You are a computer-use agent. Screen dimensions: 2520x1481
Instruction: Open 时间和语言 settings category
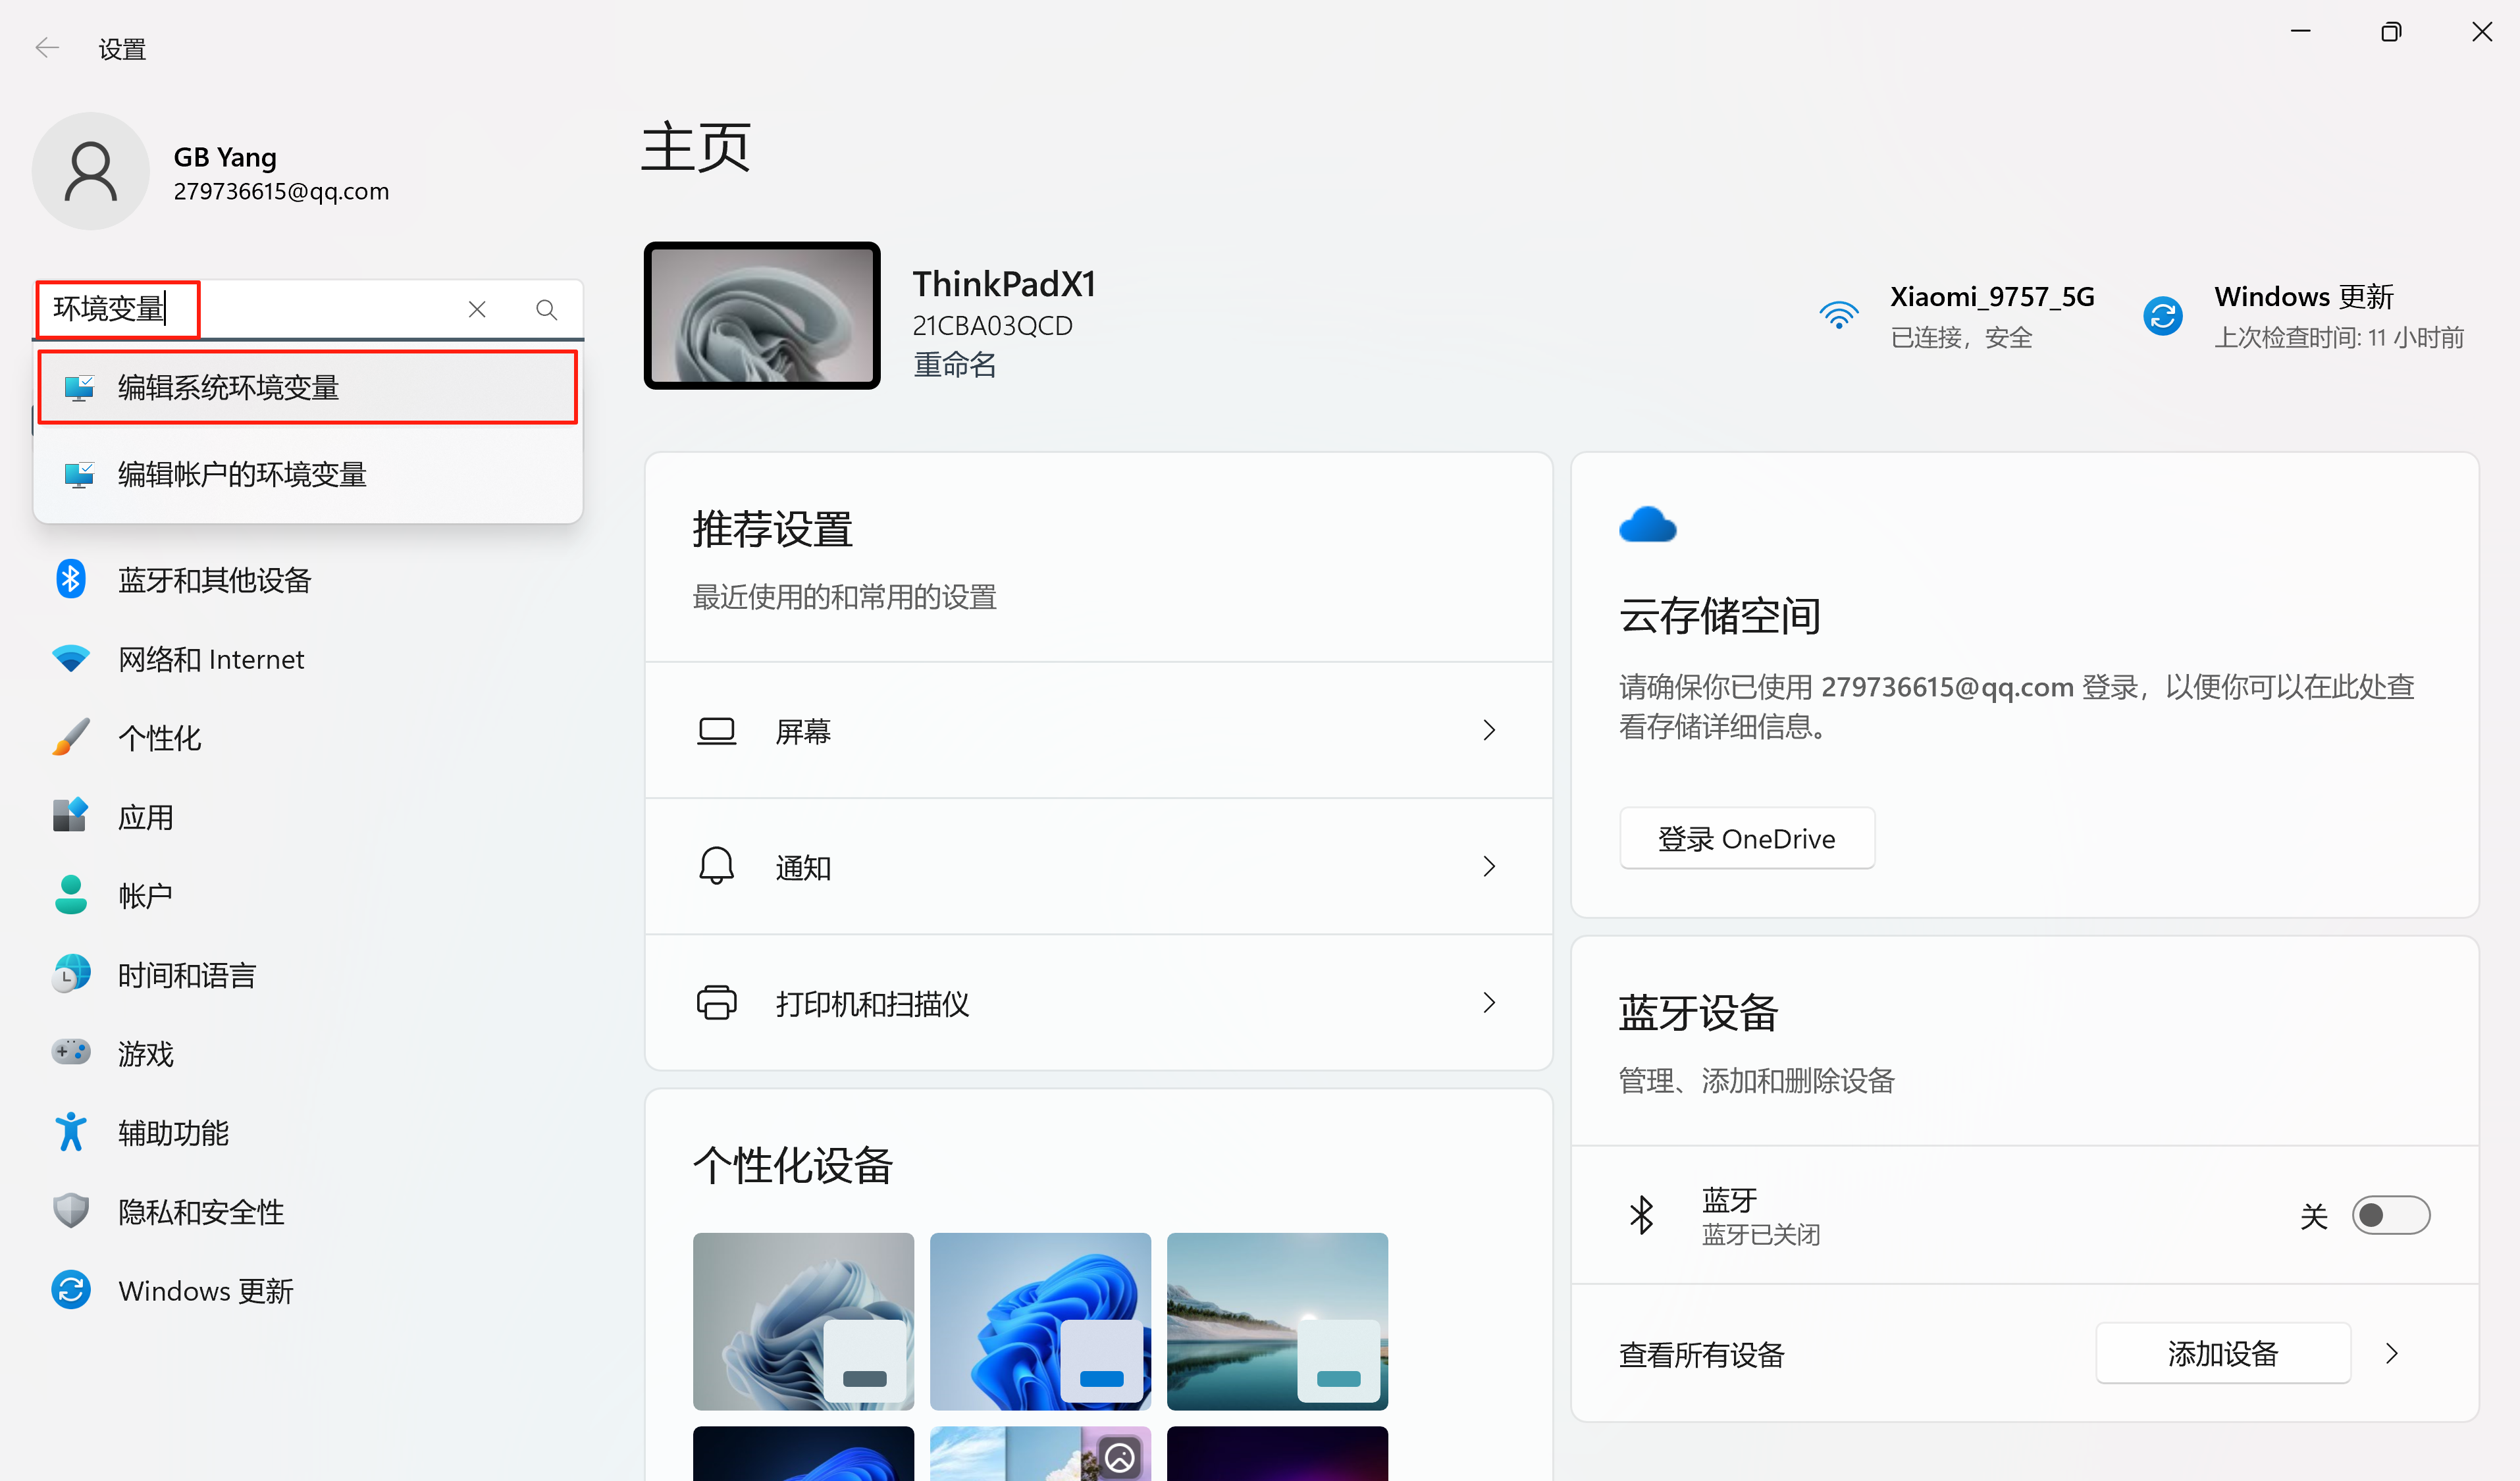[187, 975]
